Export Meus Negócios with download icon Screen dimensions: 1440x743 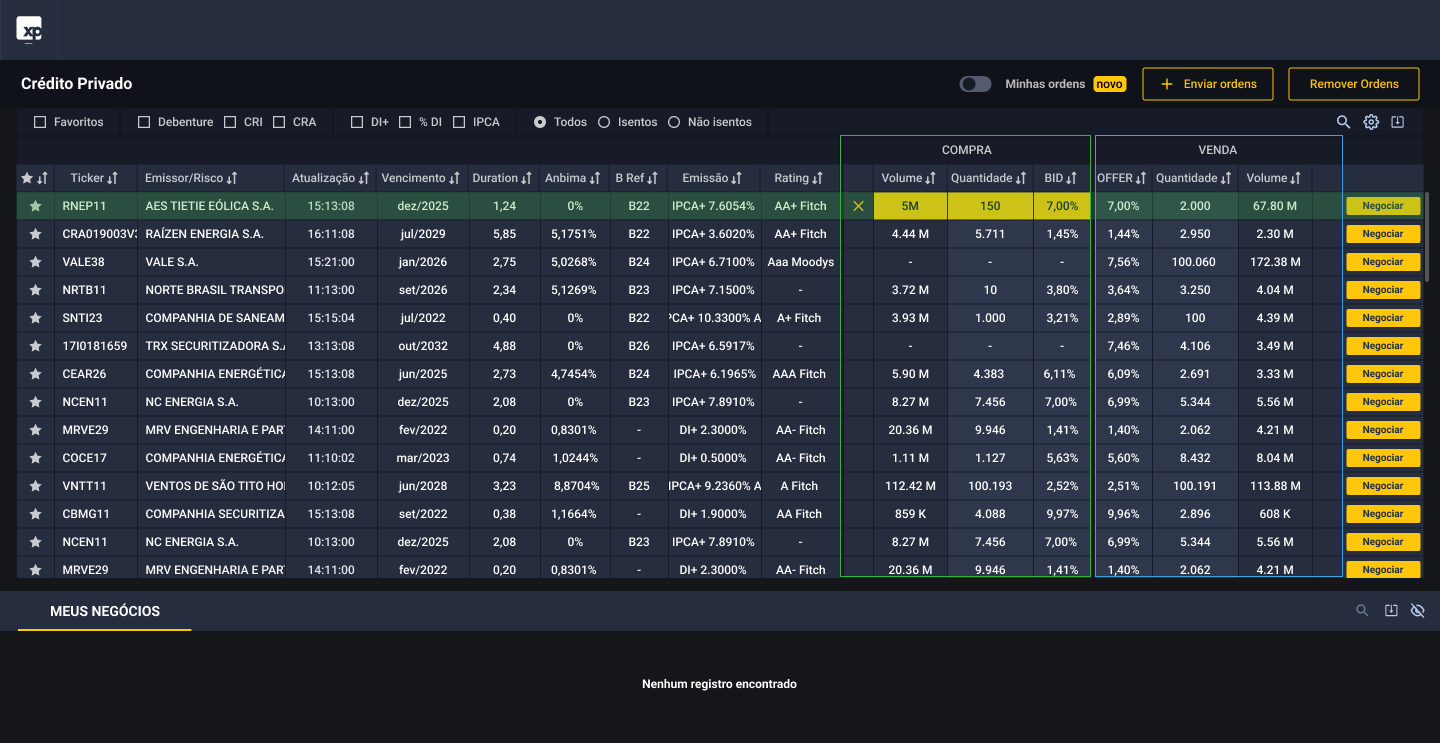(1390, 611)
